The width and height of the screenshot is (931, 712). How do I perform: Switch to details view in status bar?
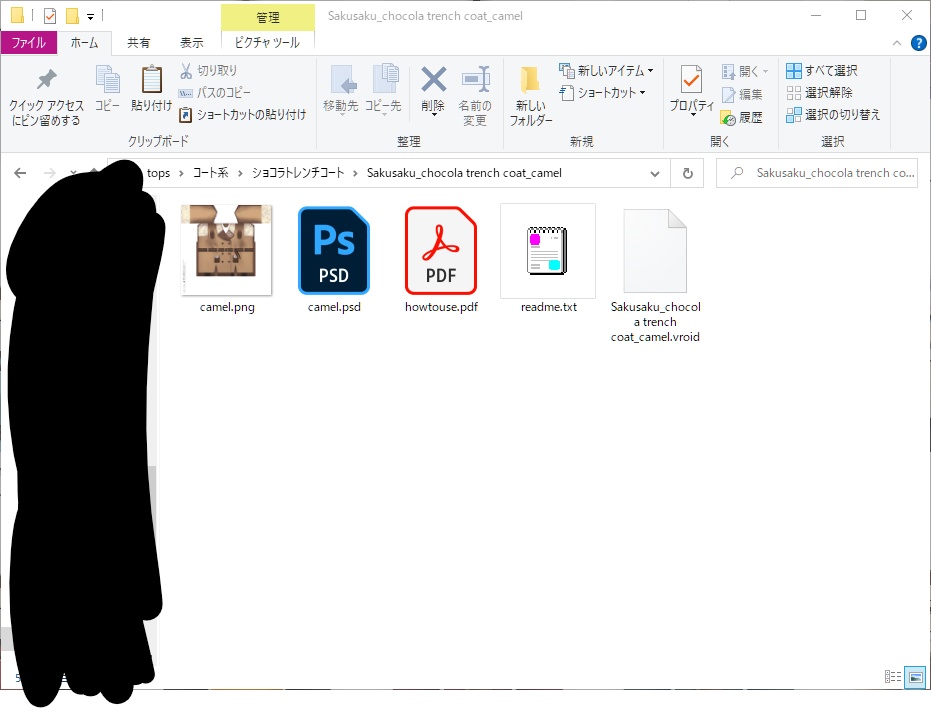click(893, 677)
